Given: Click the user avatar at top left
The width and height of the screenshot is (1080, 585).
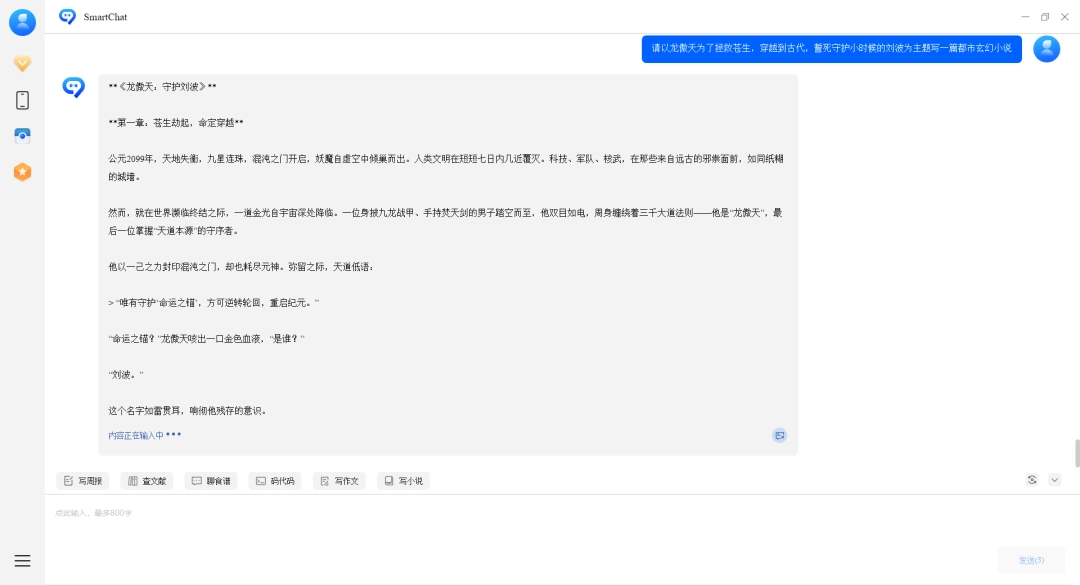Looking at the screenshot, I should point(22,22).
